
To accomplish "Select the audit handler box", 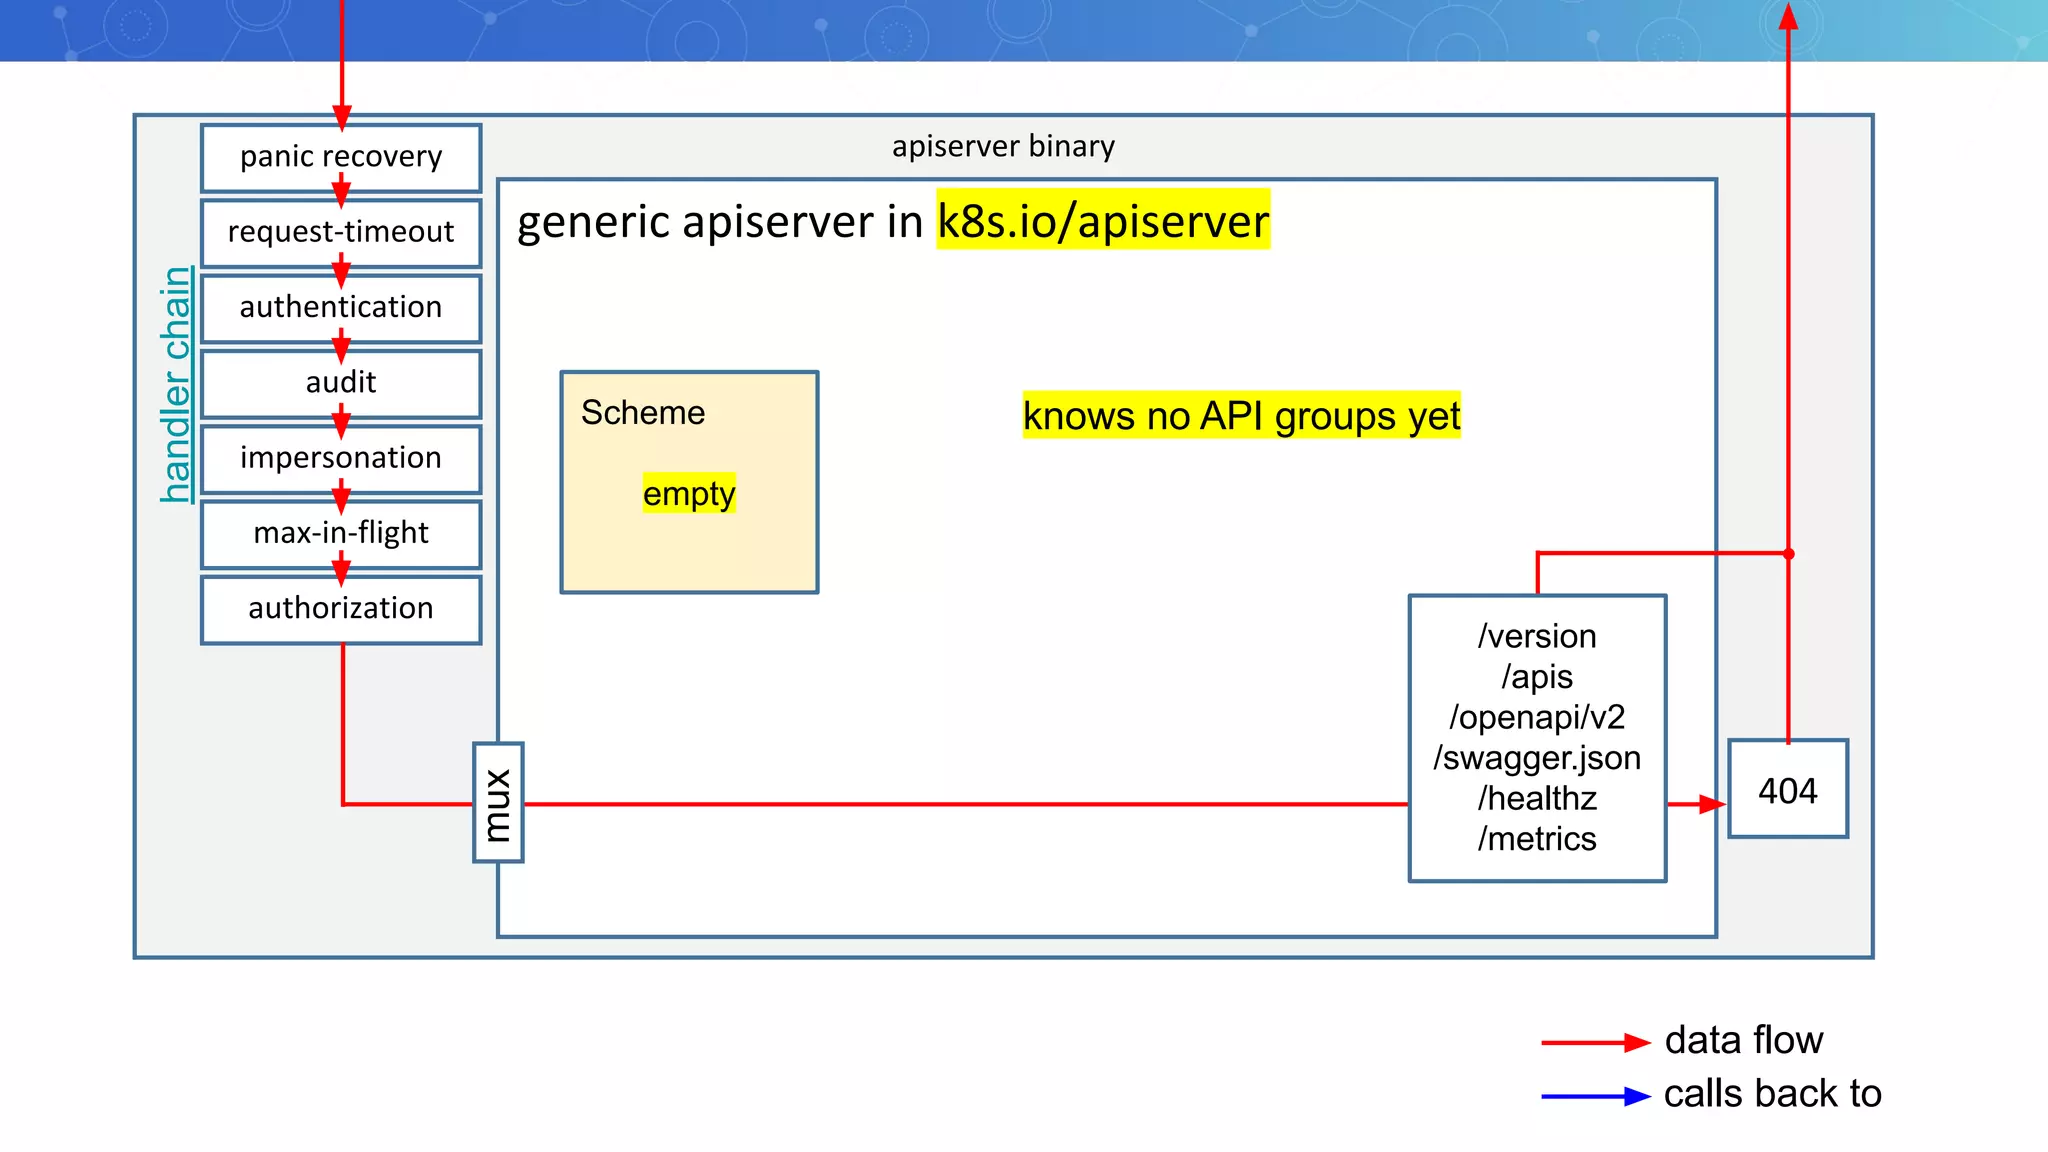I will point(341,382).
